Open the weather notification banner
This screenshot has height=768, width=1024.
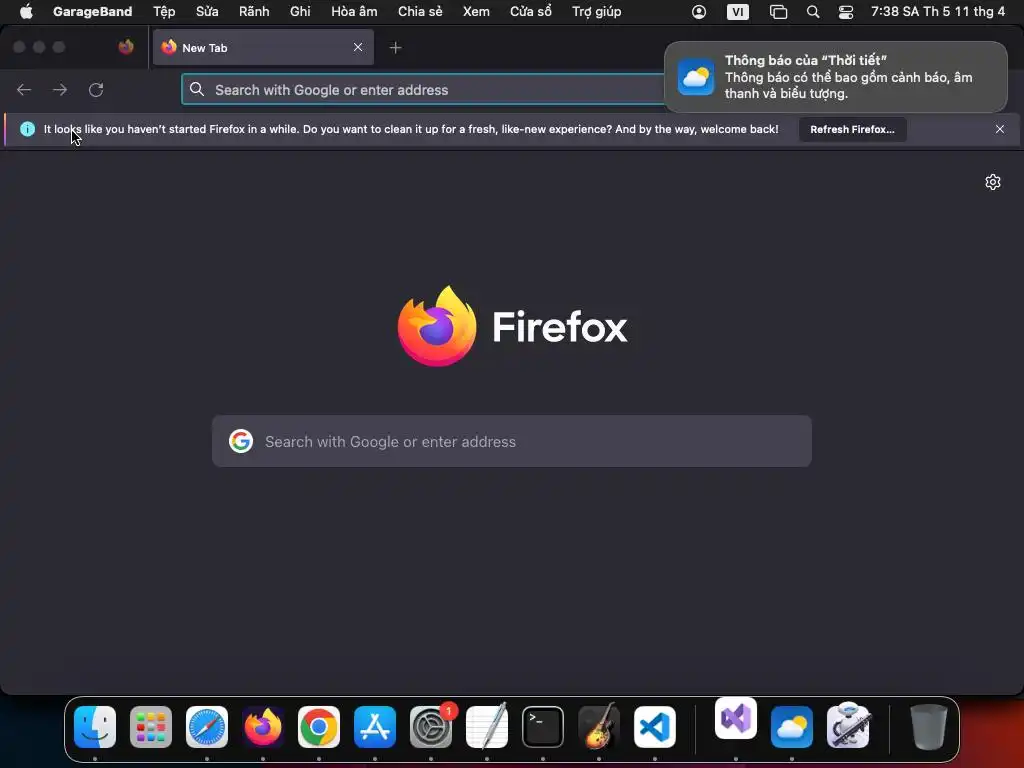coord(836,77)
